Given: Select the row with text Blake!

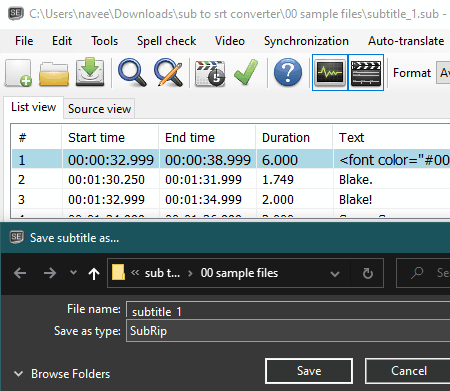Looking at the screenshot, I should click(231, 200).
